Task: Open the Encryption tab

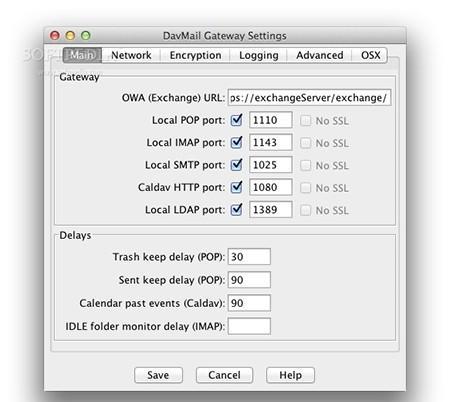Action: click(x=195, y=55)
